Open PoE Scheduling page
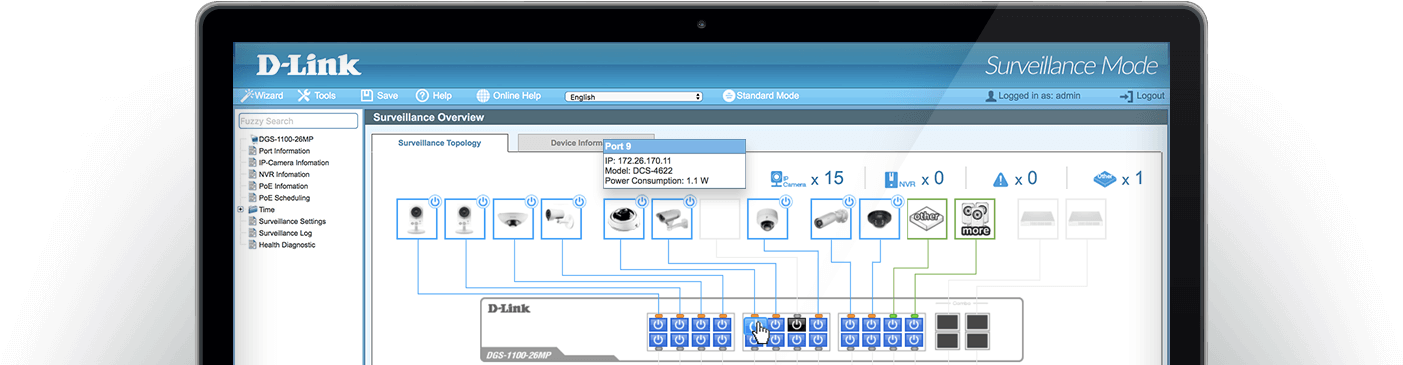This screenshot has height=365, width=1403. pyautogui.click(x=279, y=198)
